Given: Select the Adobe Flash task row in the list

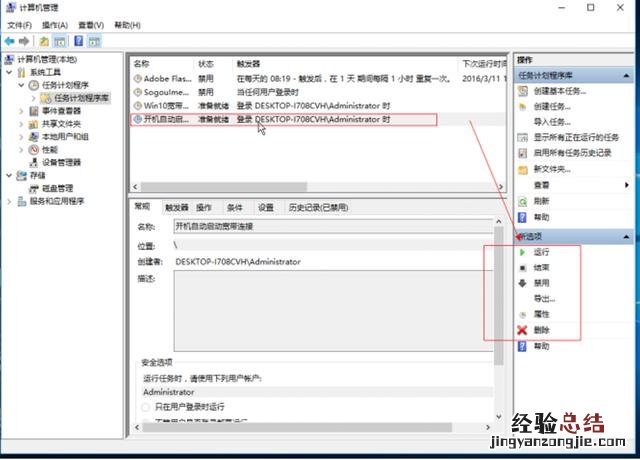Looking at the screenshot, I should coord(160,76).
